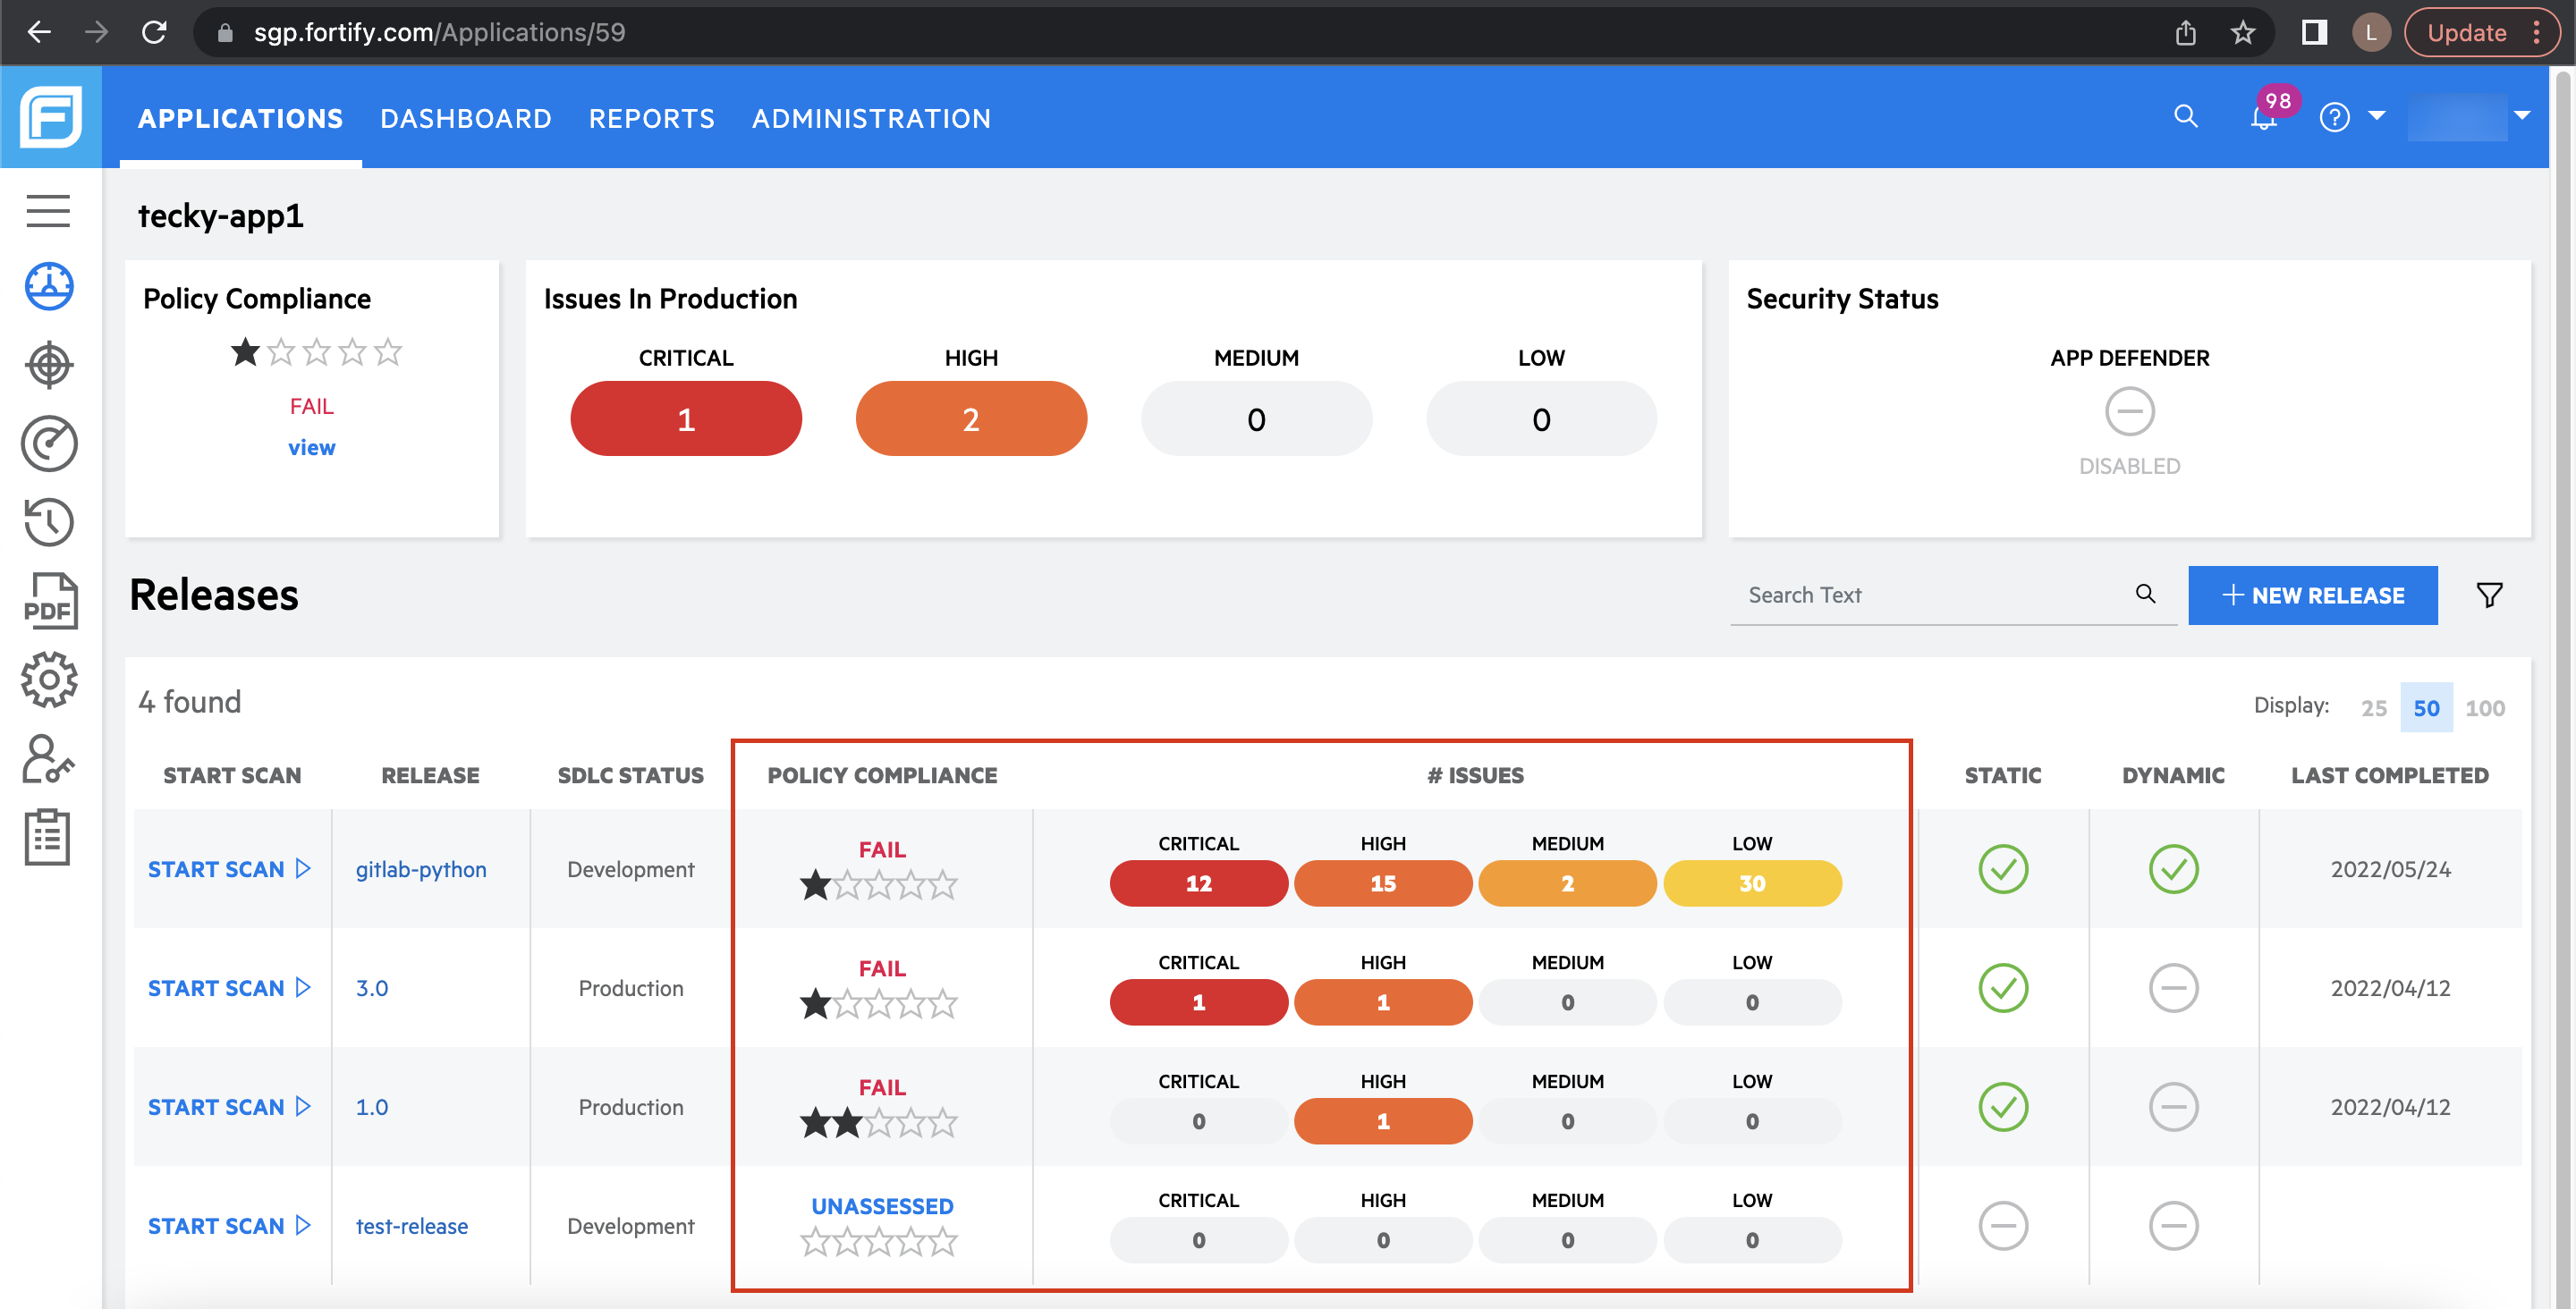Viewport: 2576px width, 1309px height.
Task: Click the dashboard gauge icon in the sidebar
Action: tap(48, 287)
